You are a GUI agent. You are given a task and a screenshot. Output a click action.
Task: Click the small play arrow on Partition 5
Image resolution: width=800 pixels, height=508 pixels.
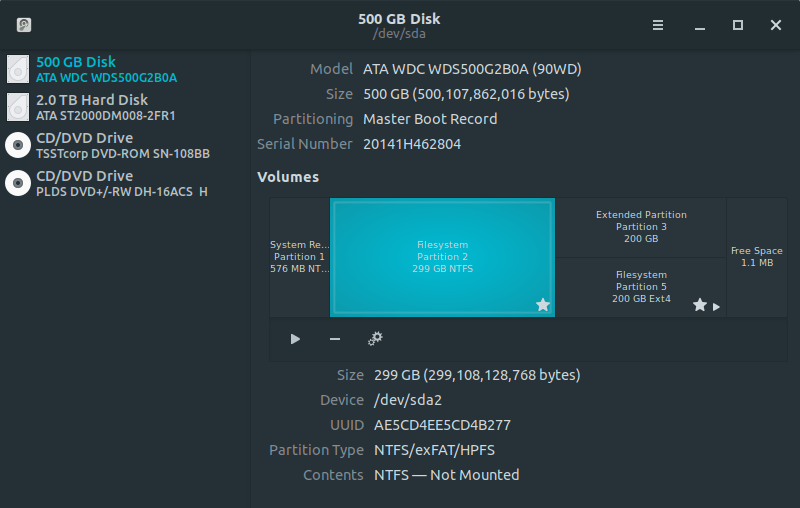716,306
